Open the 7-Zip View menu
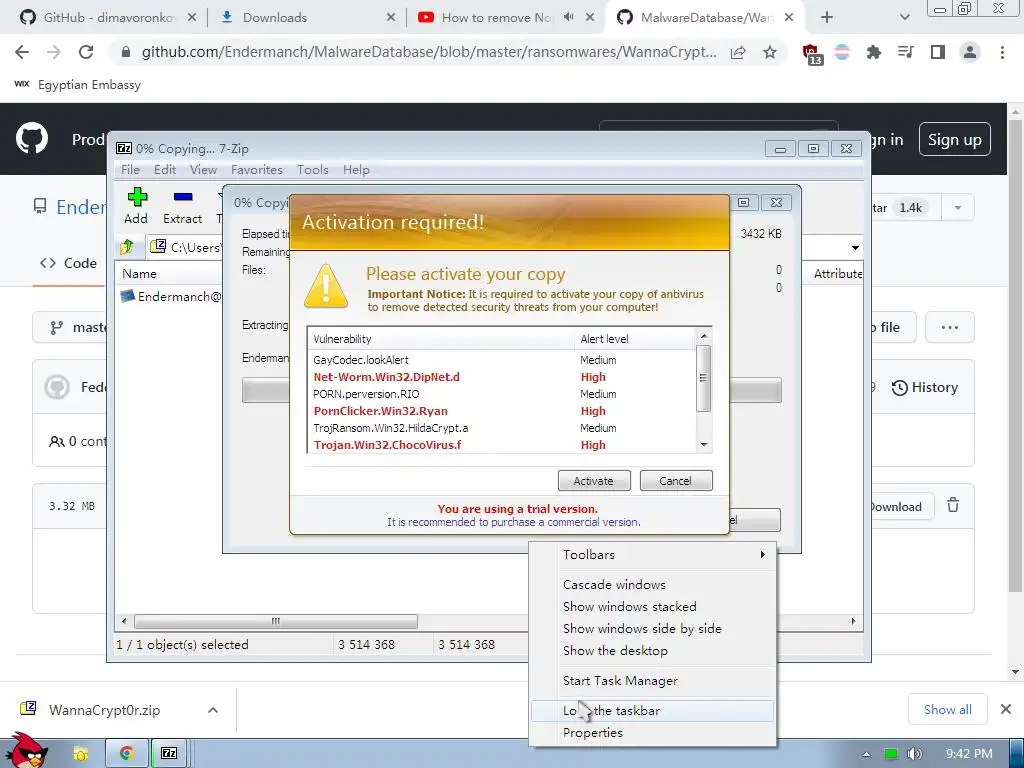 point(203,170)
